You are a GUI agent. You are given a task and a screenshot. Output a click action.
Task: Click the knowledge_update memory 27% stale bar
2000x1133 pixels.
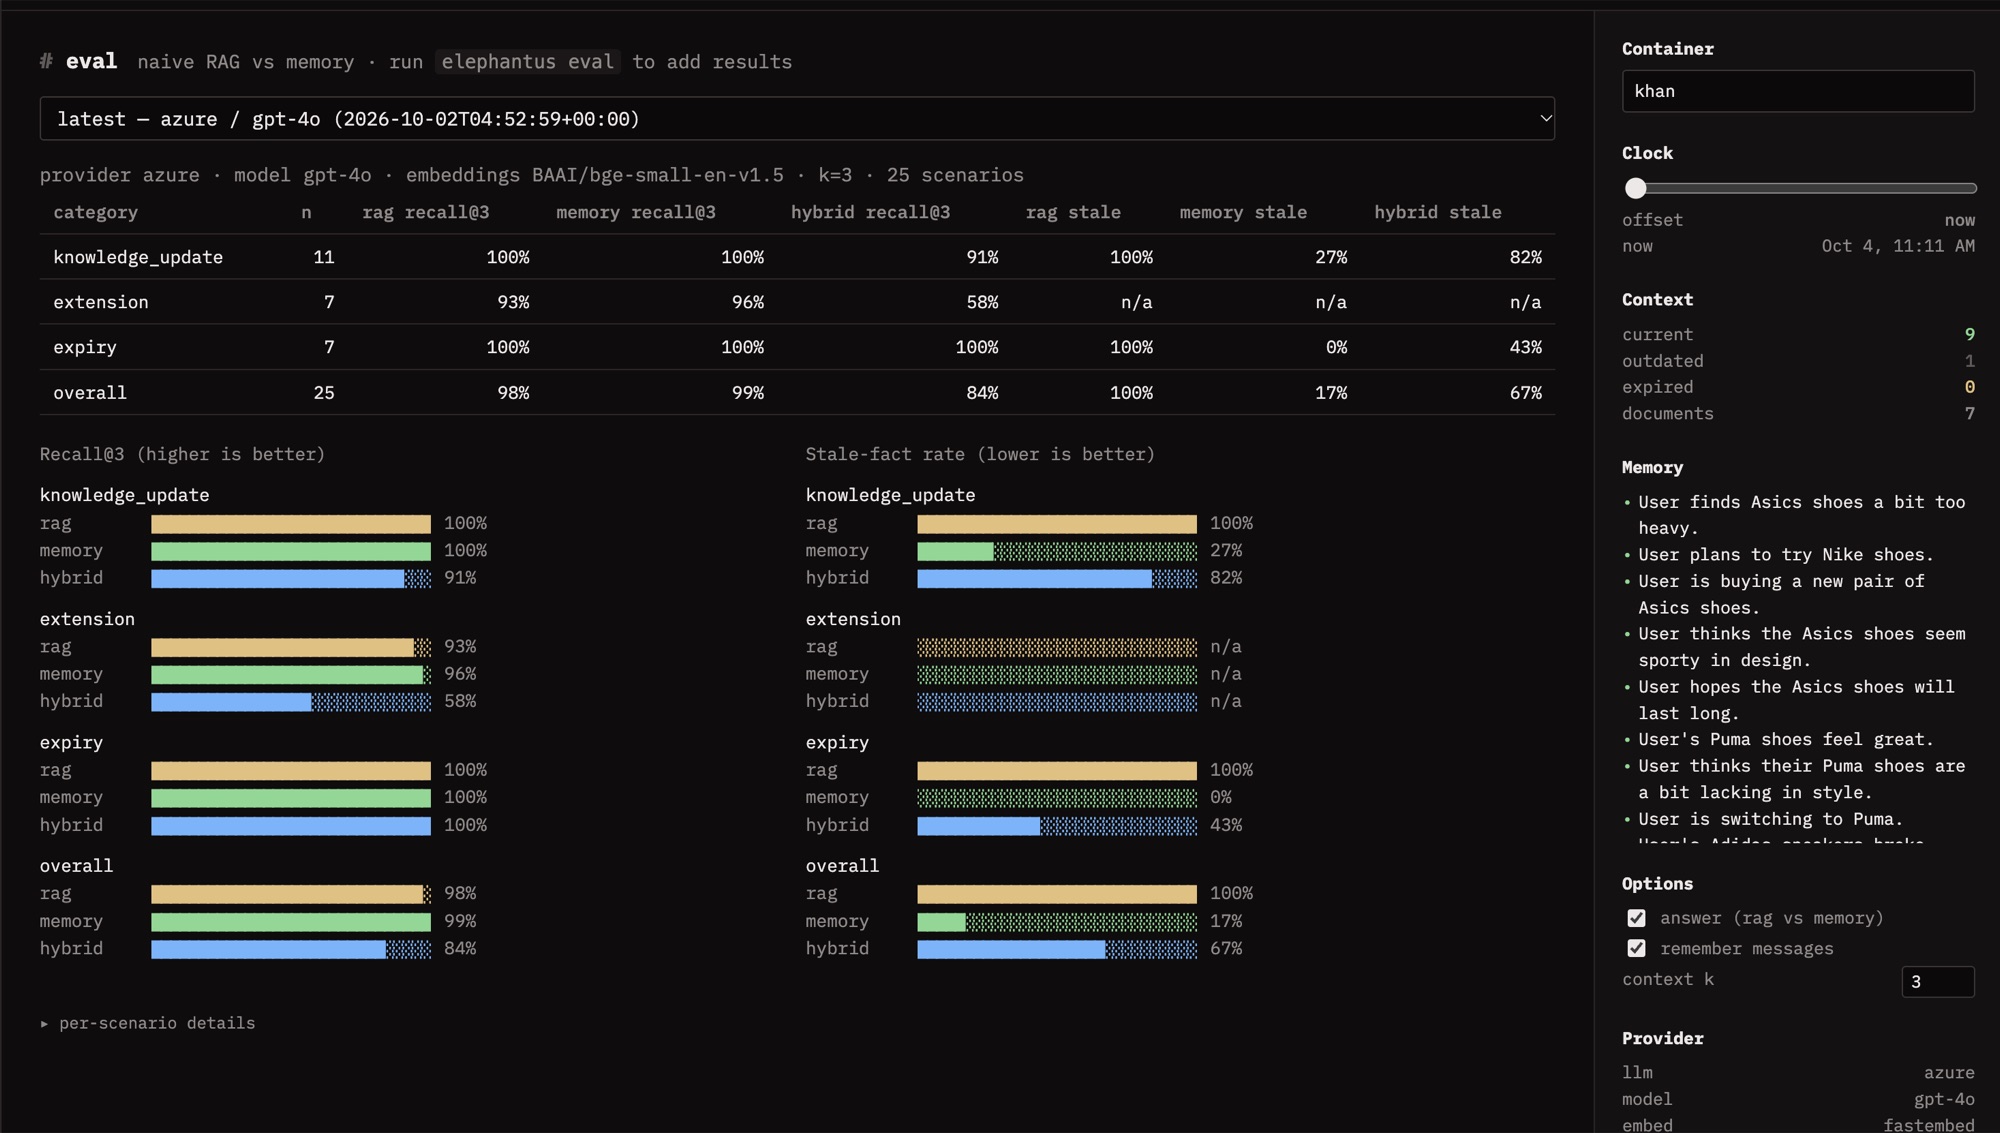(x=1057, y=551)
